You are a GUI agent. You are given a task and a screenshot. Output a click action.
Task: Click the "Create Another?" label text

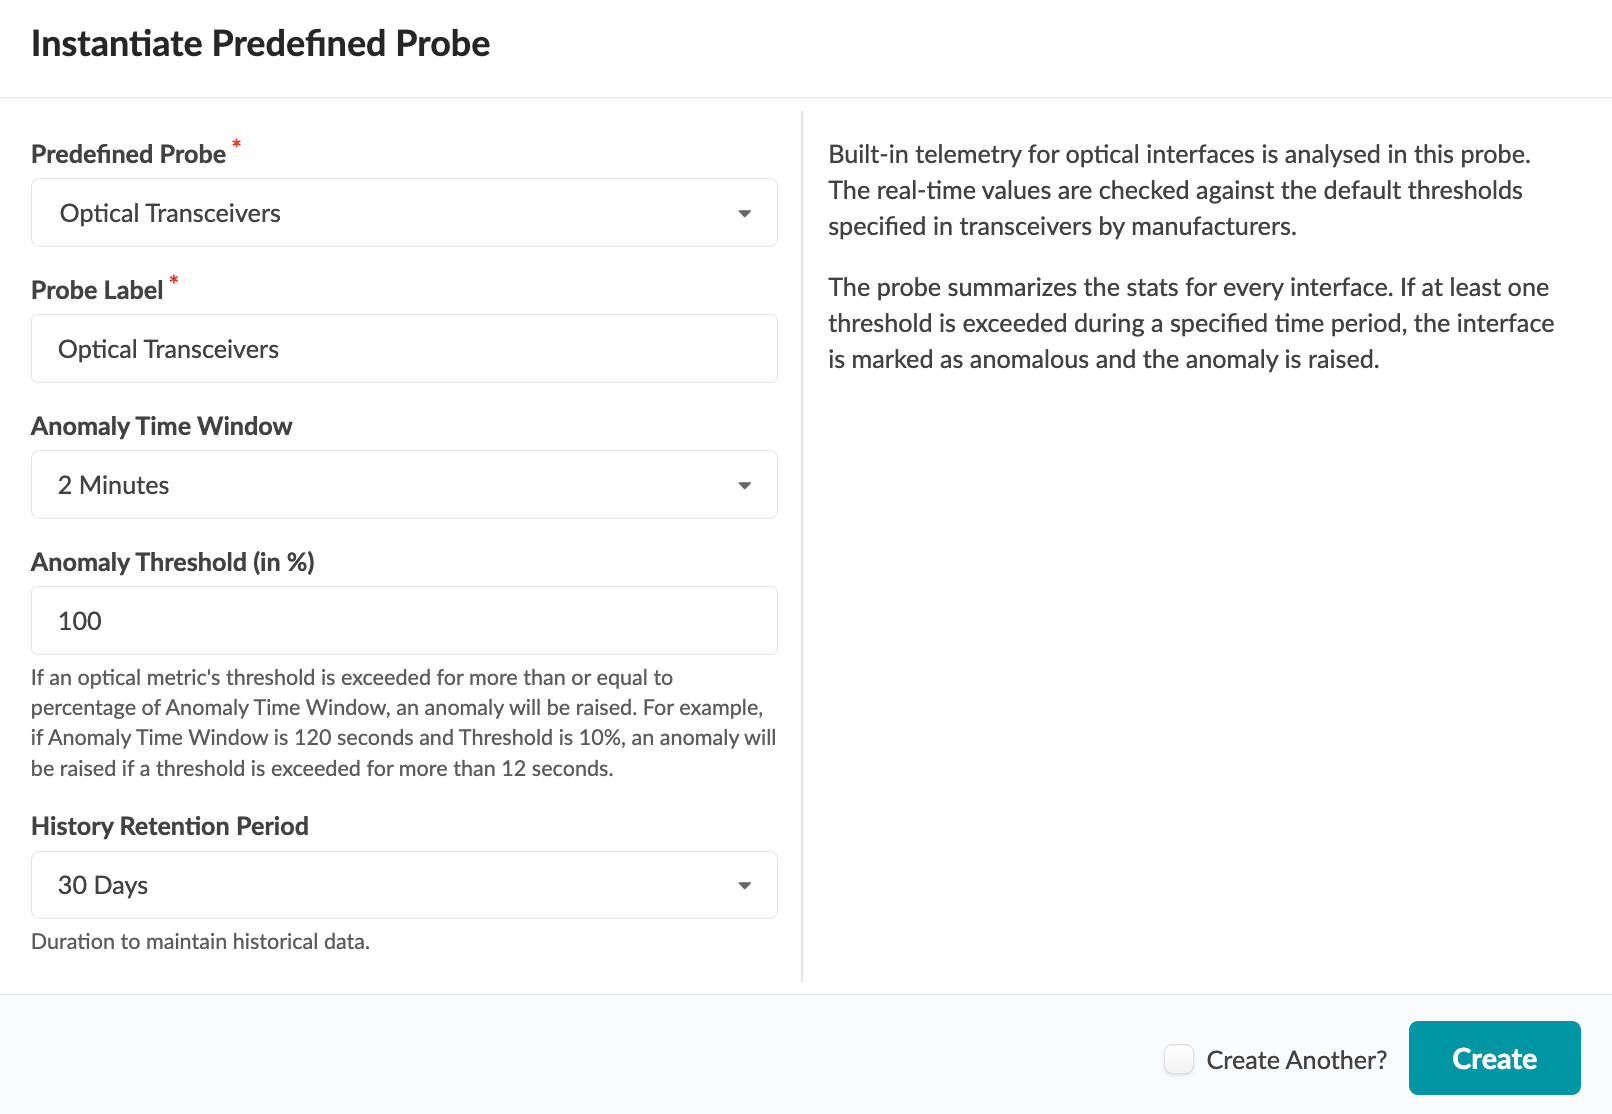pos(1296,1060)
